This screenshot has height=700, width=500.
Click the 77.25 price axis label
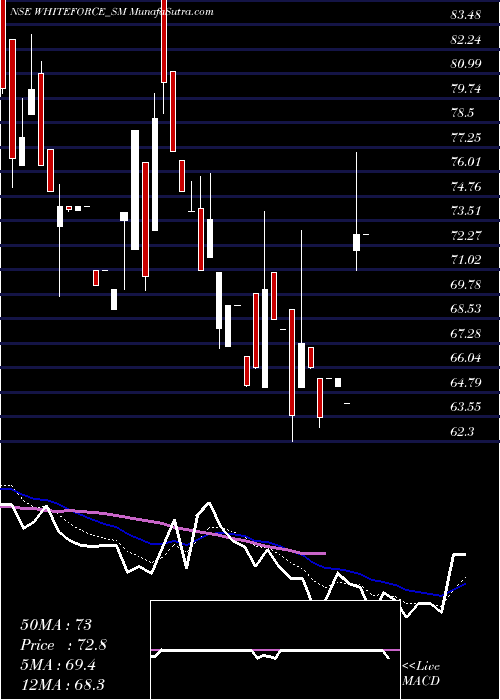(466, 138)
